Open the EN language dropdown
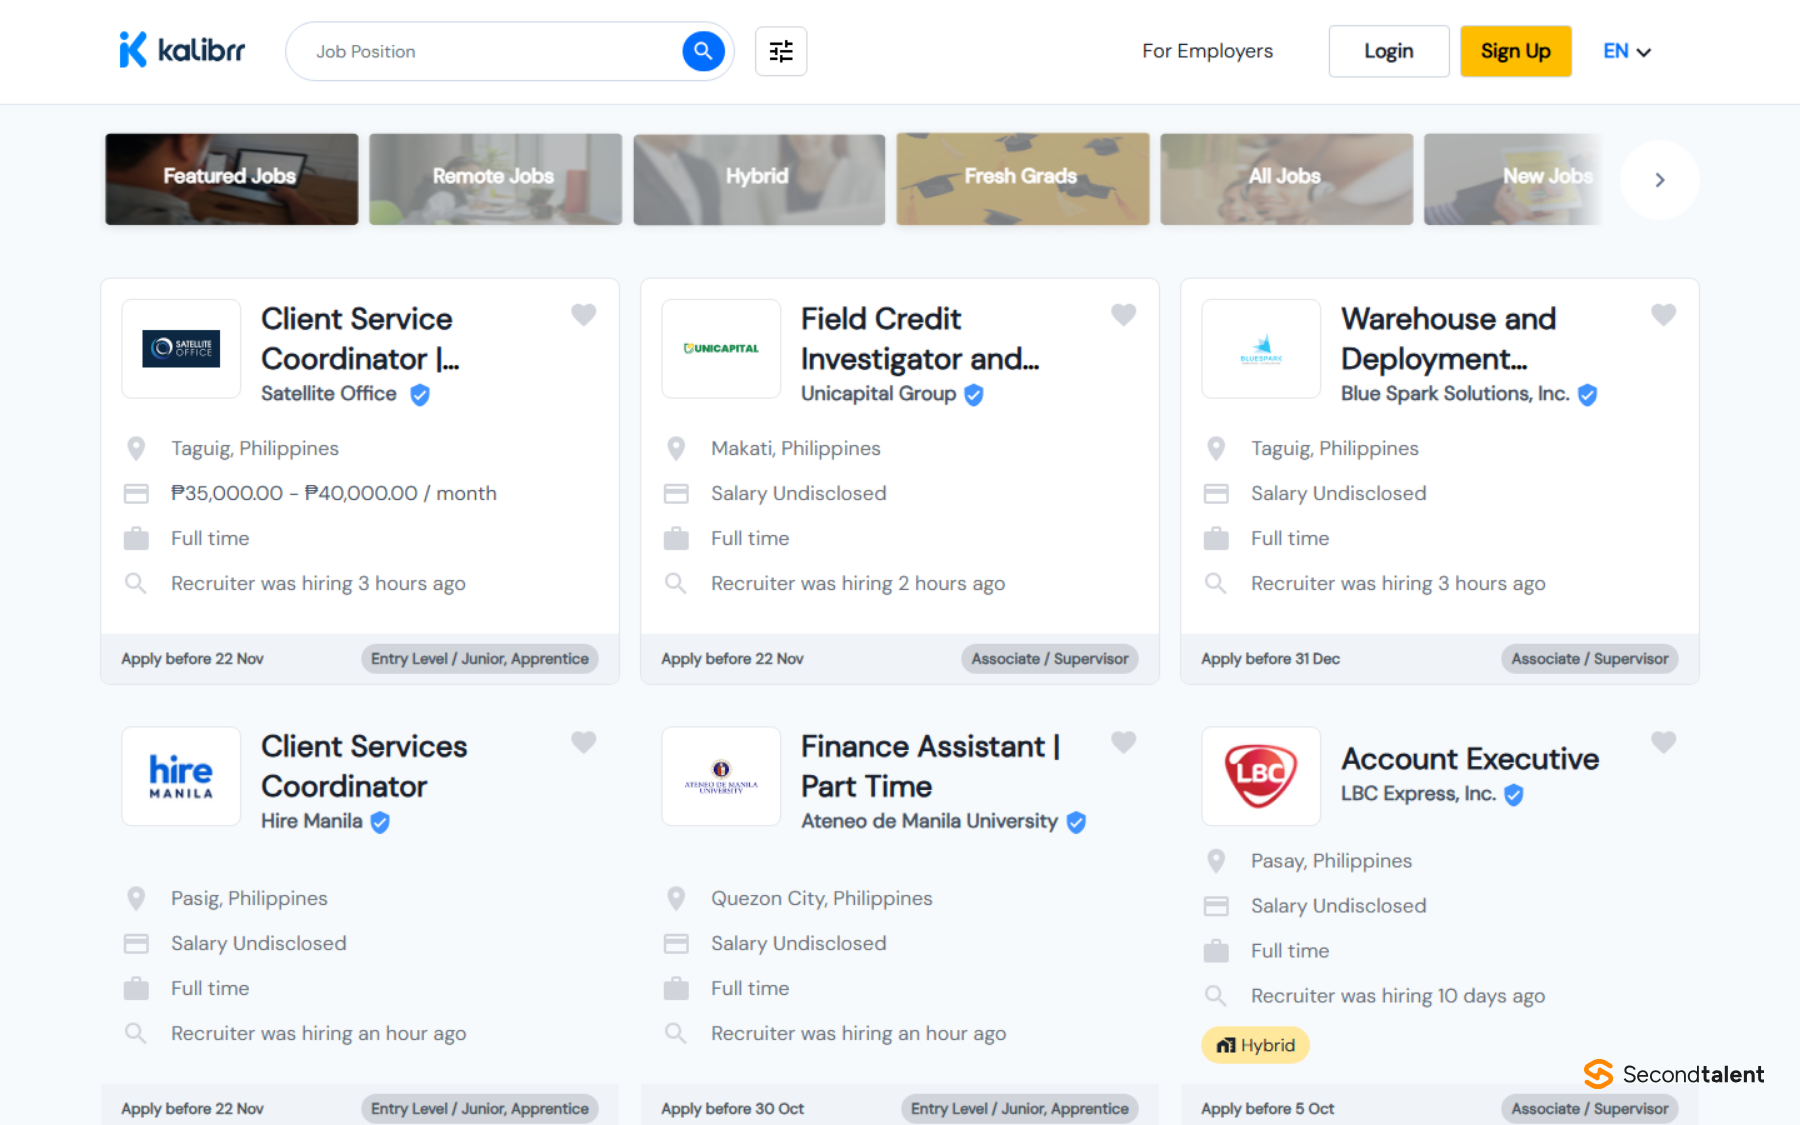 coord(1627,51)
